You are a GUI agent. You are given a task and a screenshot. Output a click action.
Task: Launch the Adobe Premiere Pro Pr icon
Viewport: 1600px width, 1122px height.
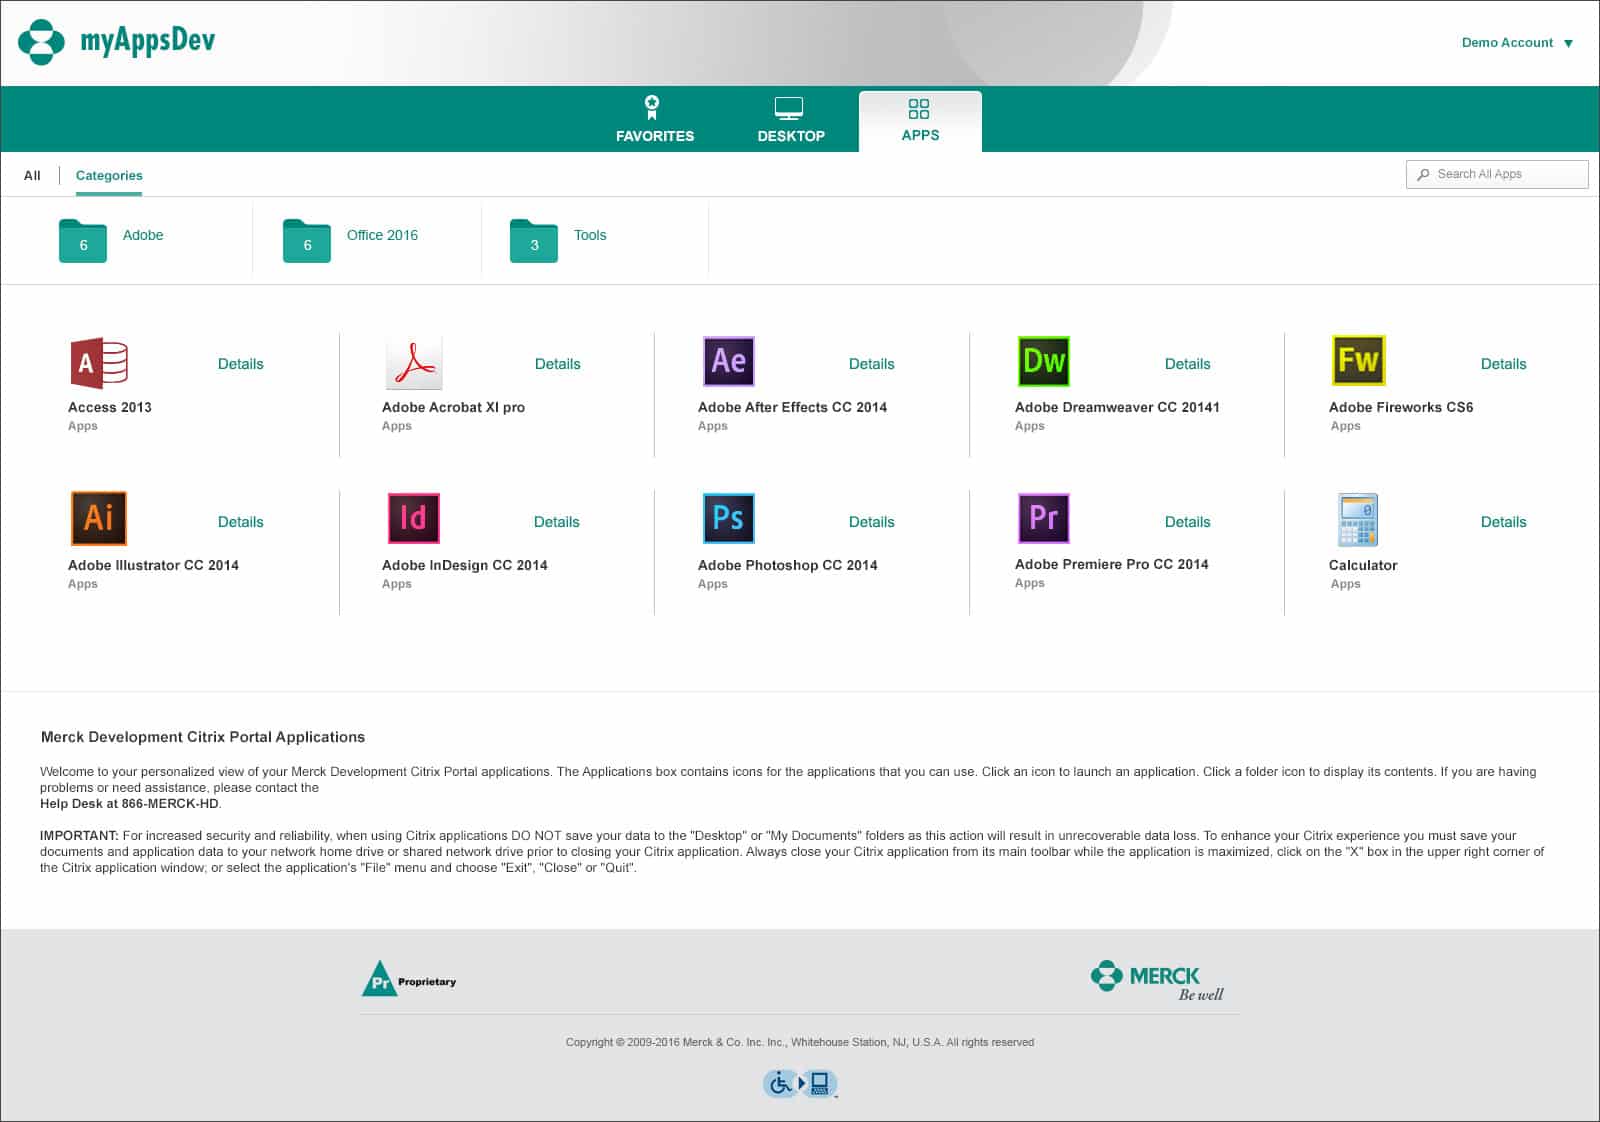1043,518
